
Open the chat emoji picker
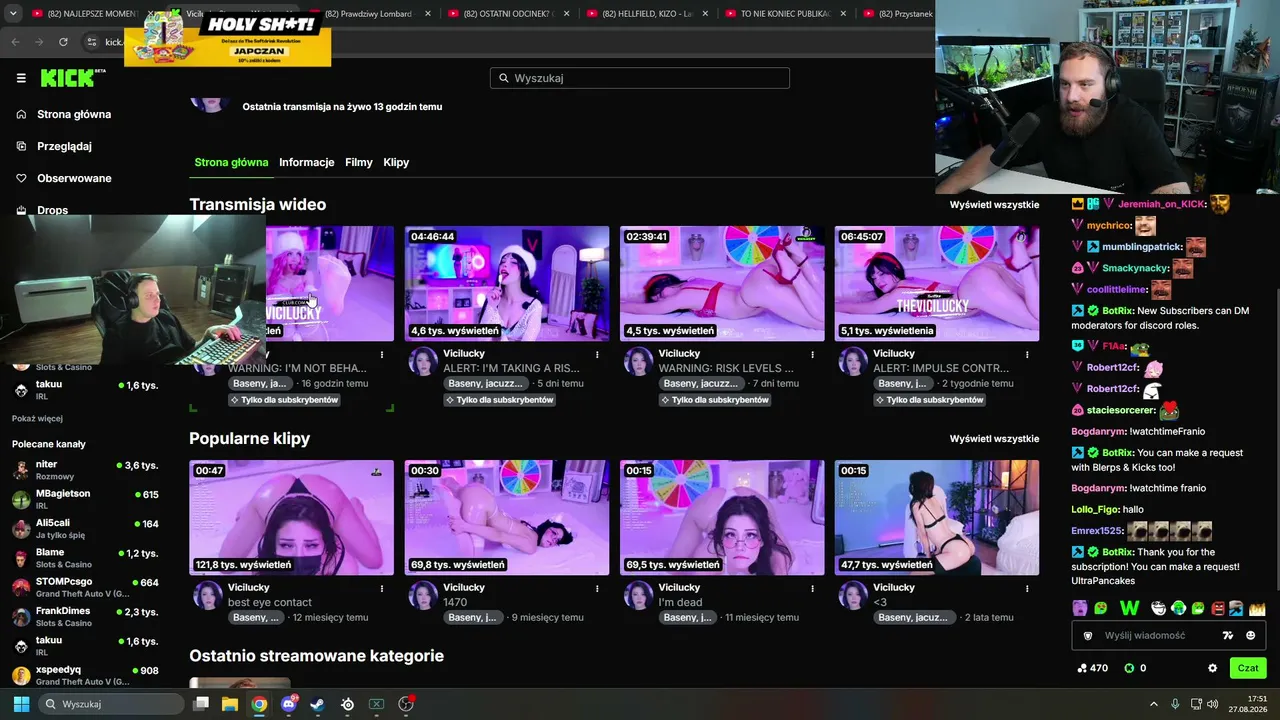[x=1251, y=635]
